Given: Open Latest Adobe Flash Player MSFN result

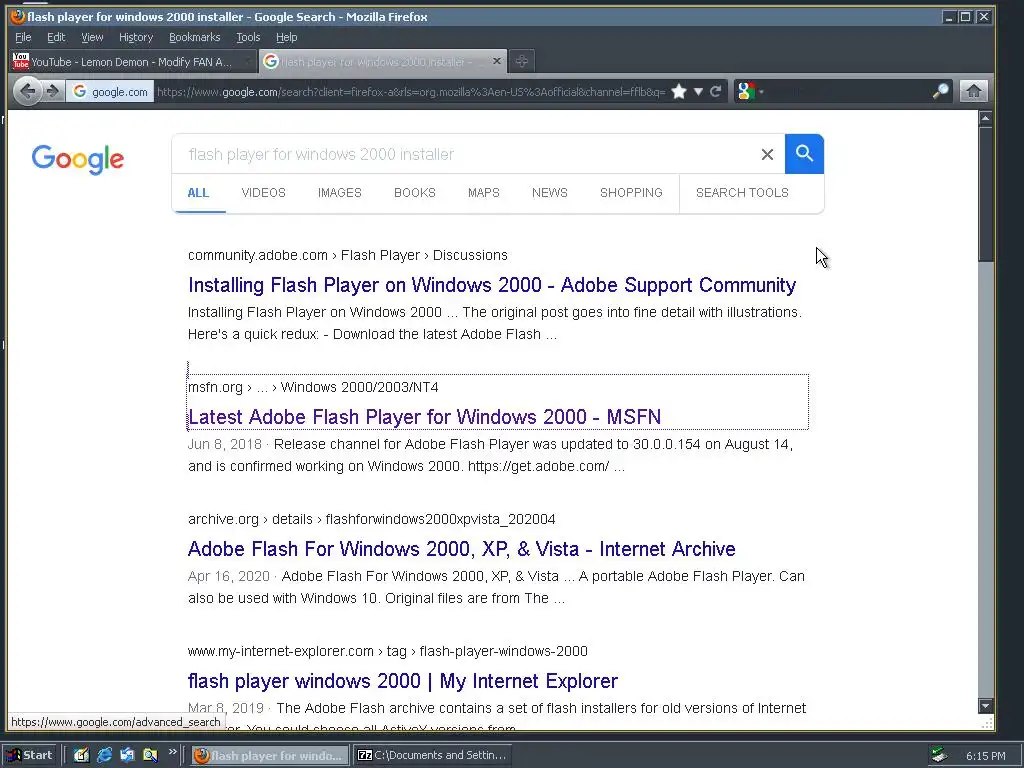Looking at the screenshot, I should 424,417.
